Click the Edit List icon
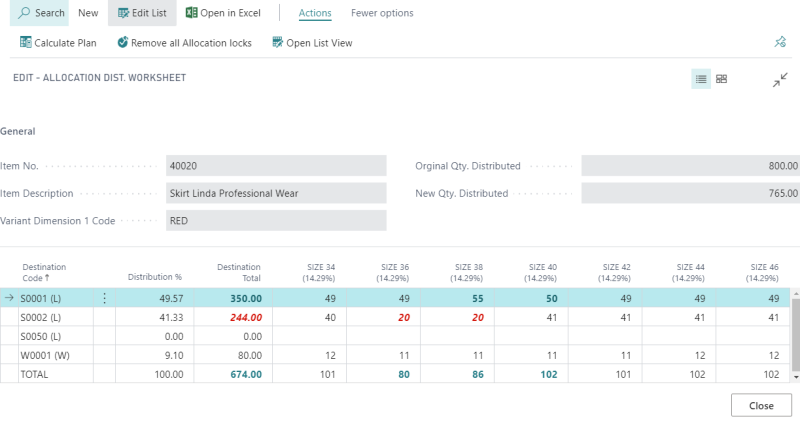 (x=122, y=13)
